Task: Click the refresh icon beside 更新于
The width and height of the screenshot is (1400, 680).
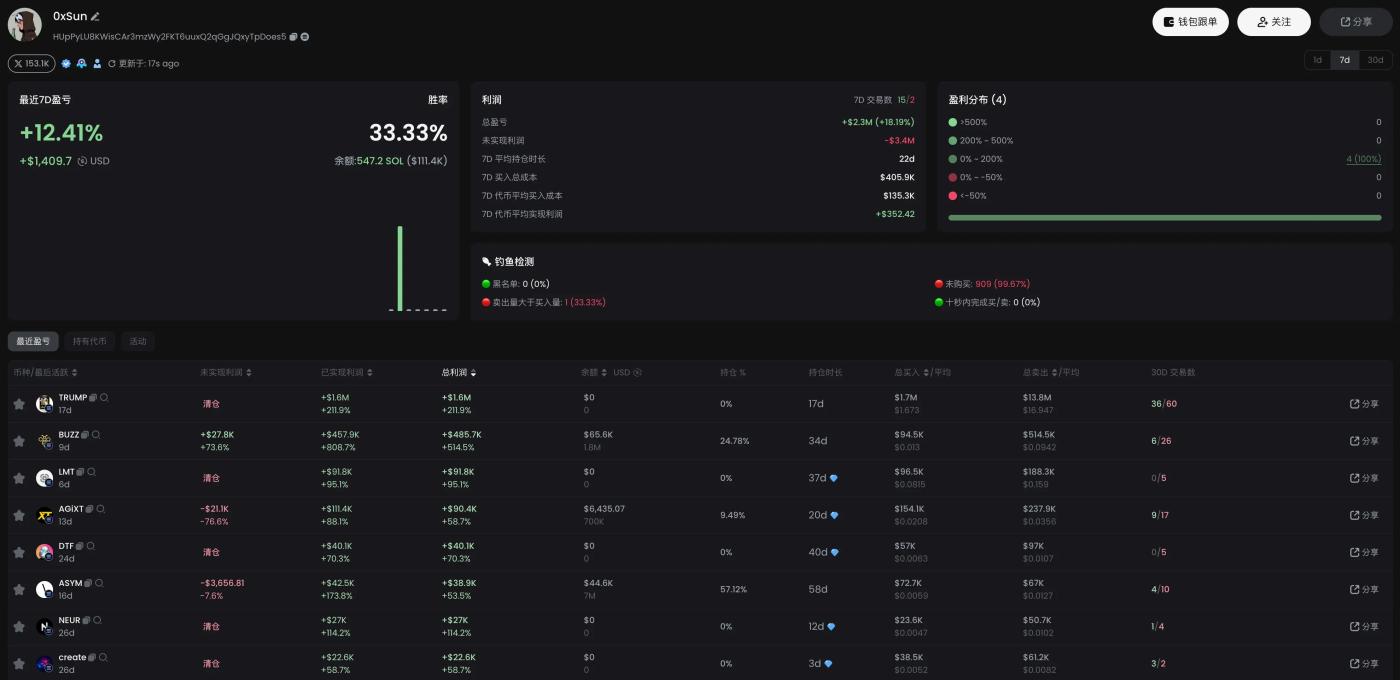Action: tap(112, 64)
